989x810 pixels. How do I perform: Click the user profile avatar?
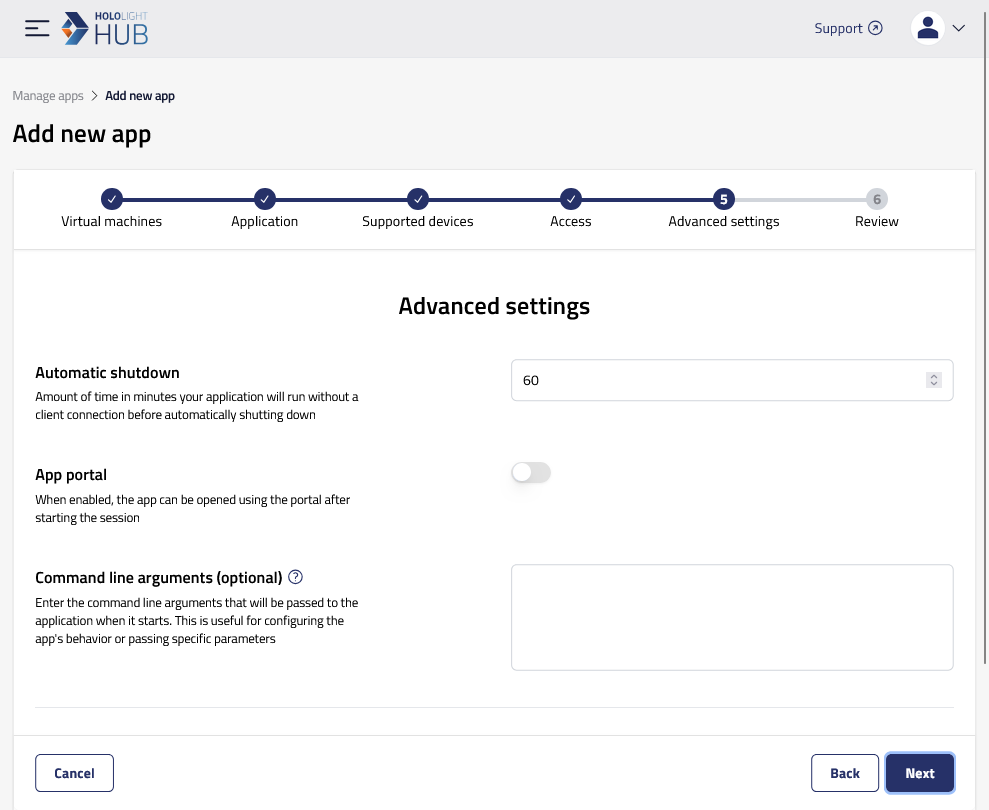click(927, 28)
